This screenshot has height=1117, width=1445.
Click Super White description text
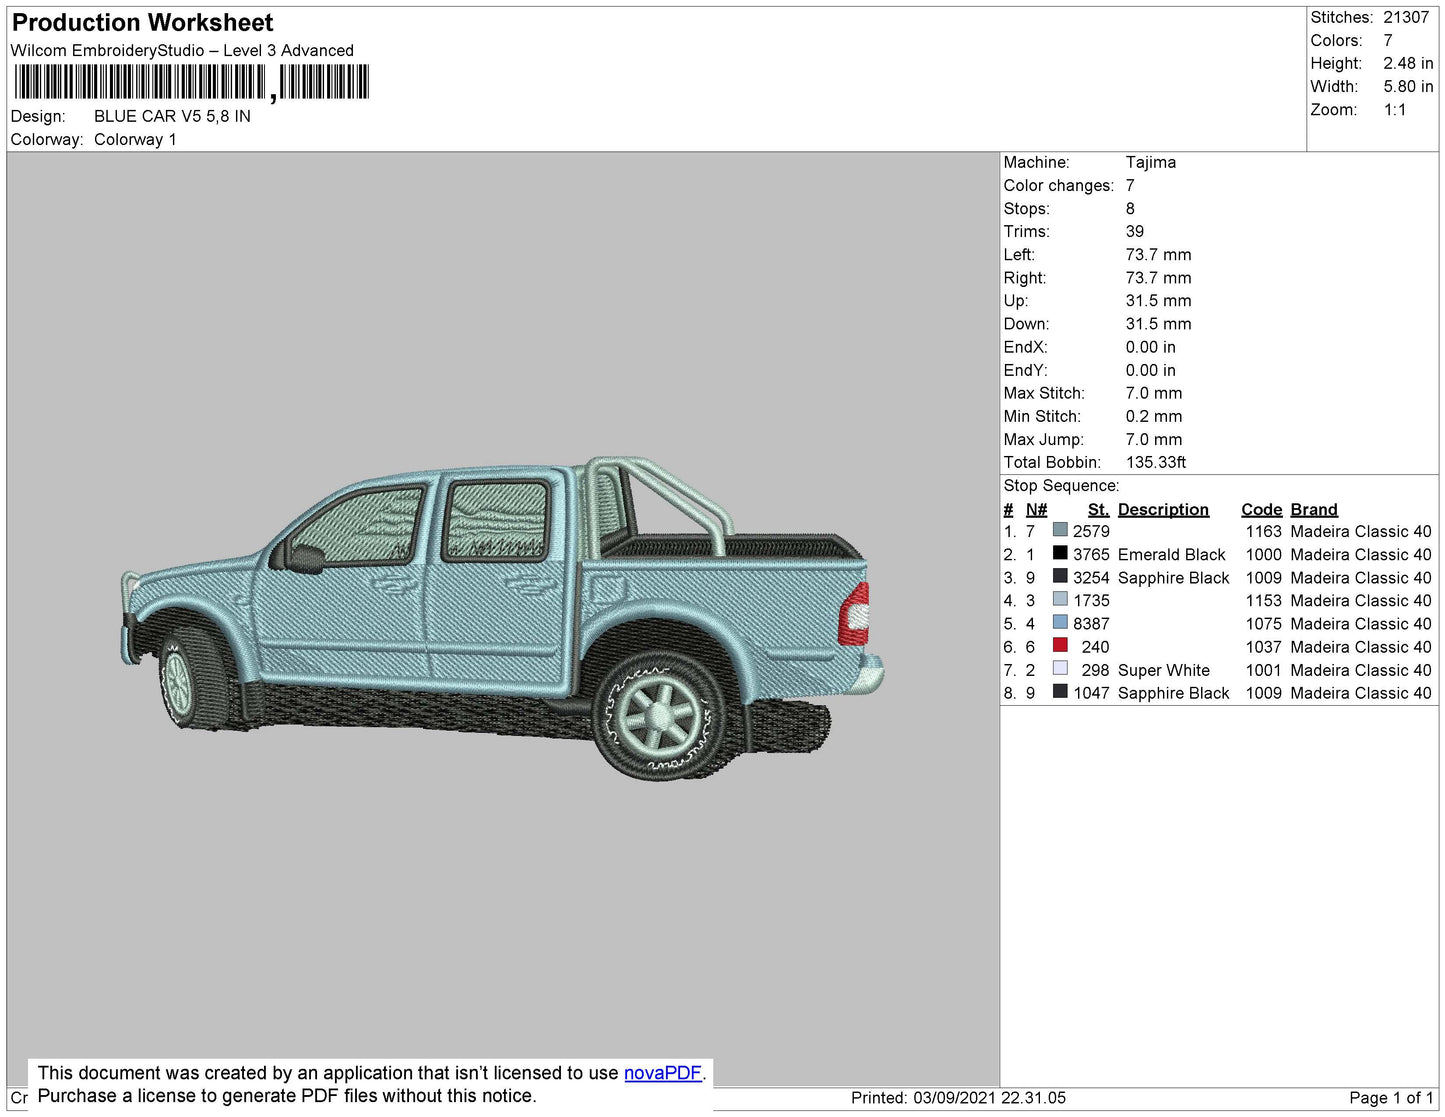coord(1164,670)
